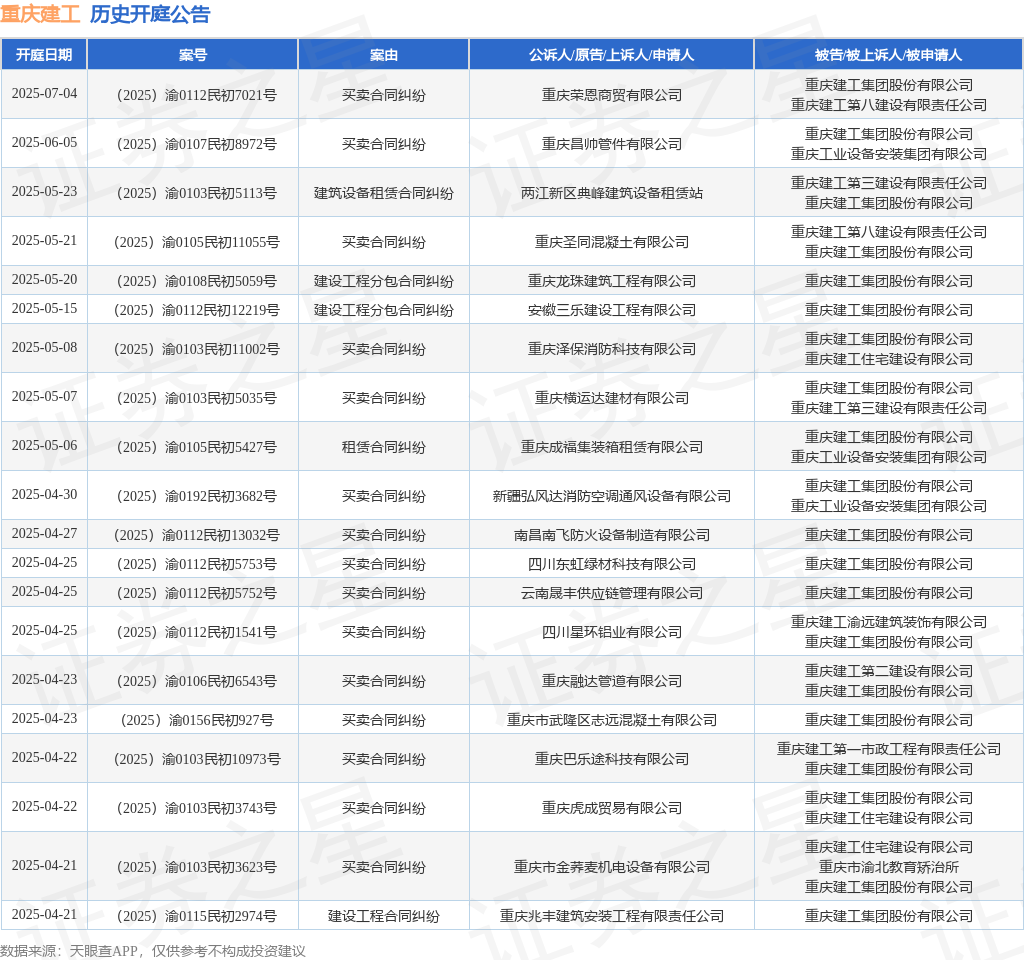Image resolution: width=1024 pixels, height=960 pixels.
Task: Click plaintiff 重庆兆丰建筑安装工程有限责任公司
Action: (611, 916)
